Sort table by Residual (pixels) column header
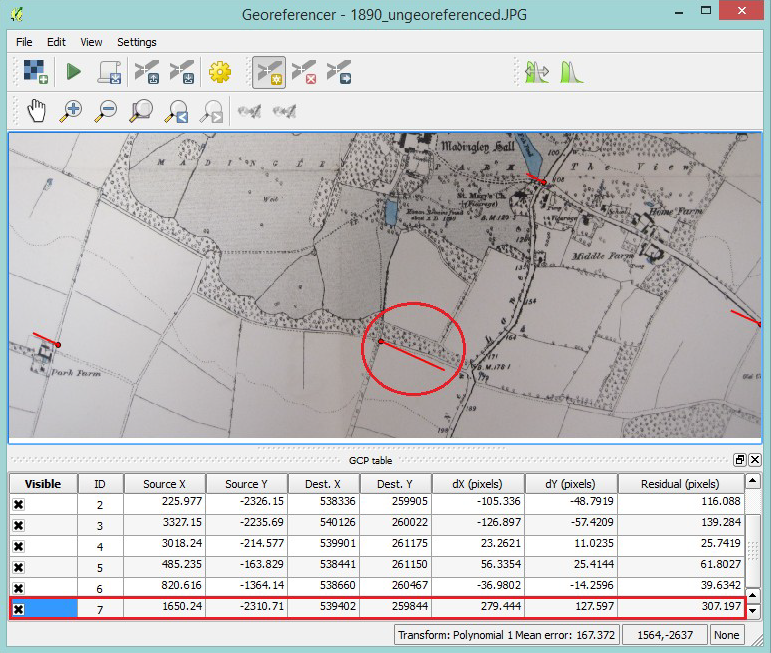Image resolution: width=771 pixels, height=653 pixels. point(679,484)
